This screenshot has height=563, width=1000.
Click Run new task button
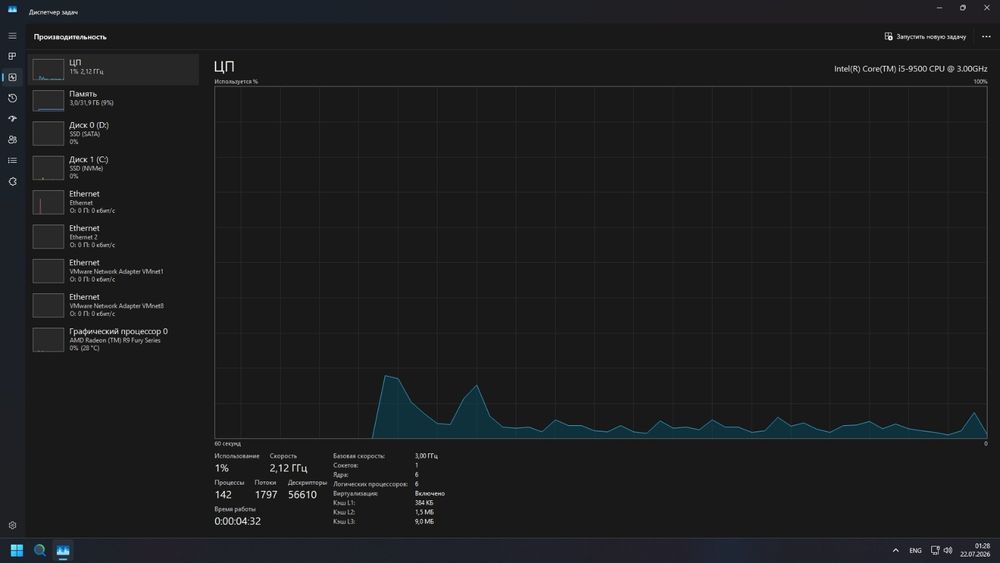[925, 36]
